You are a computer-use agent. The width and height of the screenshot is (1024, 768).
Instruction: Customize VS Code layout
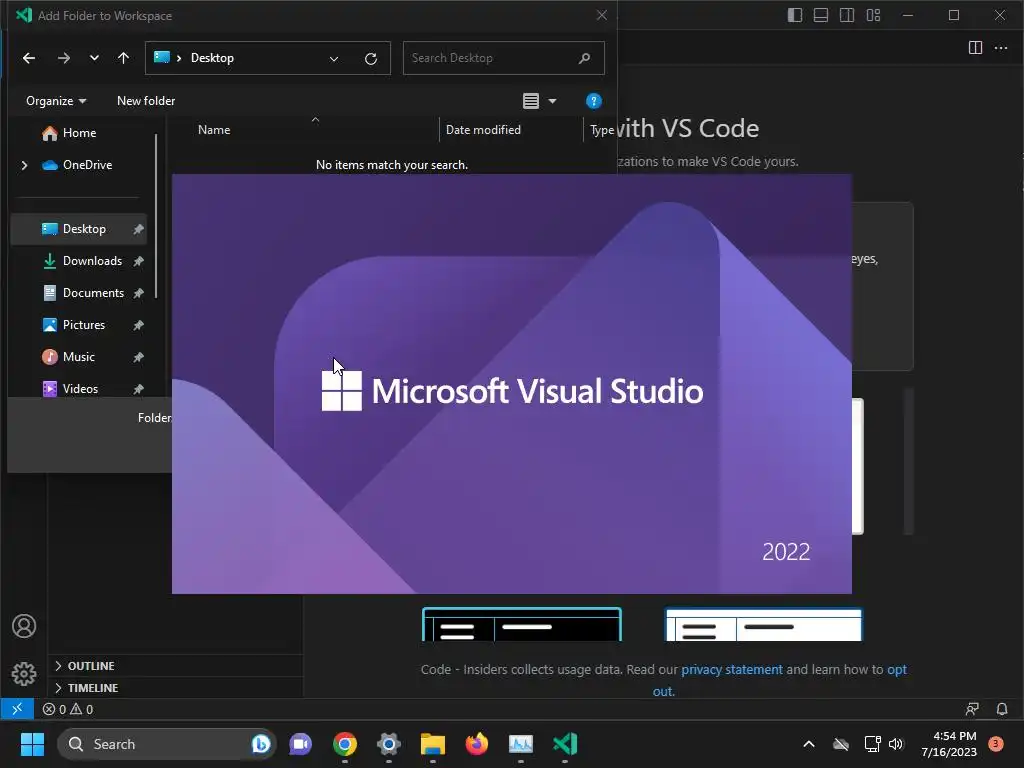point(873,15)
